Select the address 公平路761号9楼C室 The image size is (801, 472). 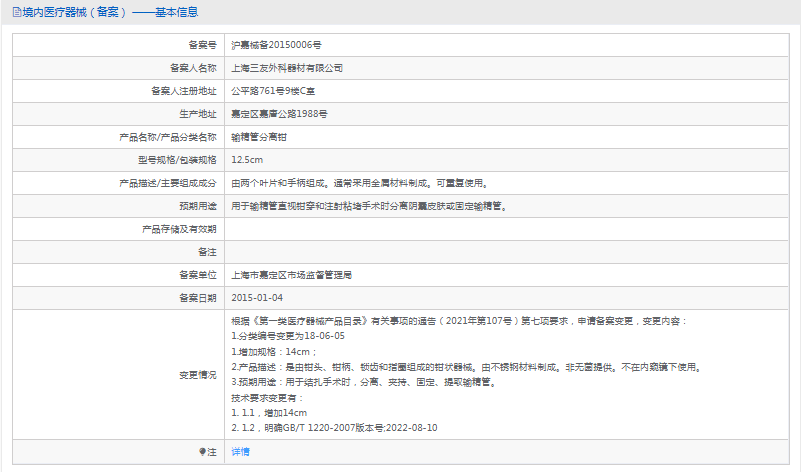pos(273,91)
